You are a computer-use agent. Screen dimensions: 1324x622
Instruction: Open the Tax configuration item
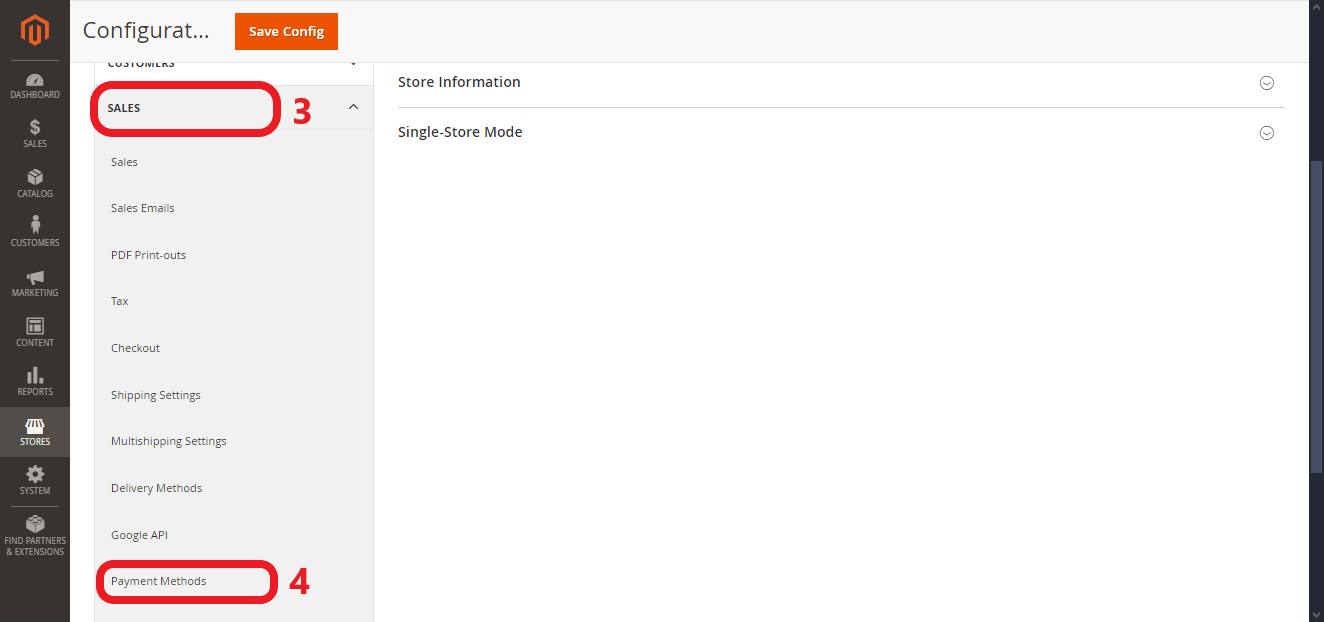120,301
